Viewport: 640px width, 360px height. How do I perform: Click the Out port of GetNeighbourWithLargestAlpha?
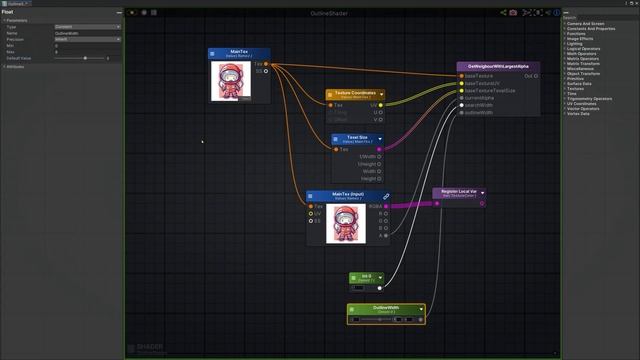tap(536, 76)
